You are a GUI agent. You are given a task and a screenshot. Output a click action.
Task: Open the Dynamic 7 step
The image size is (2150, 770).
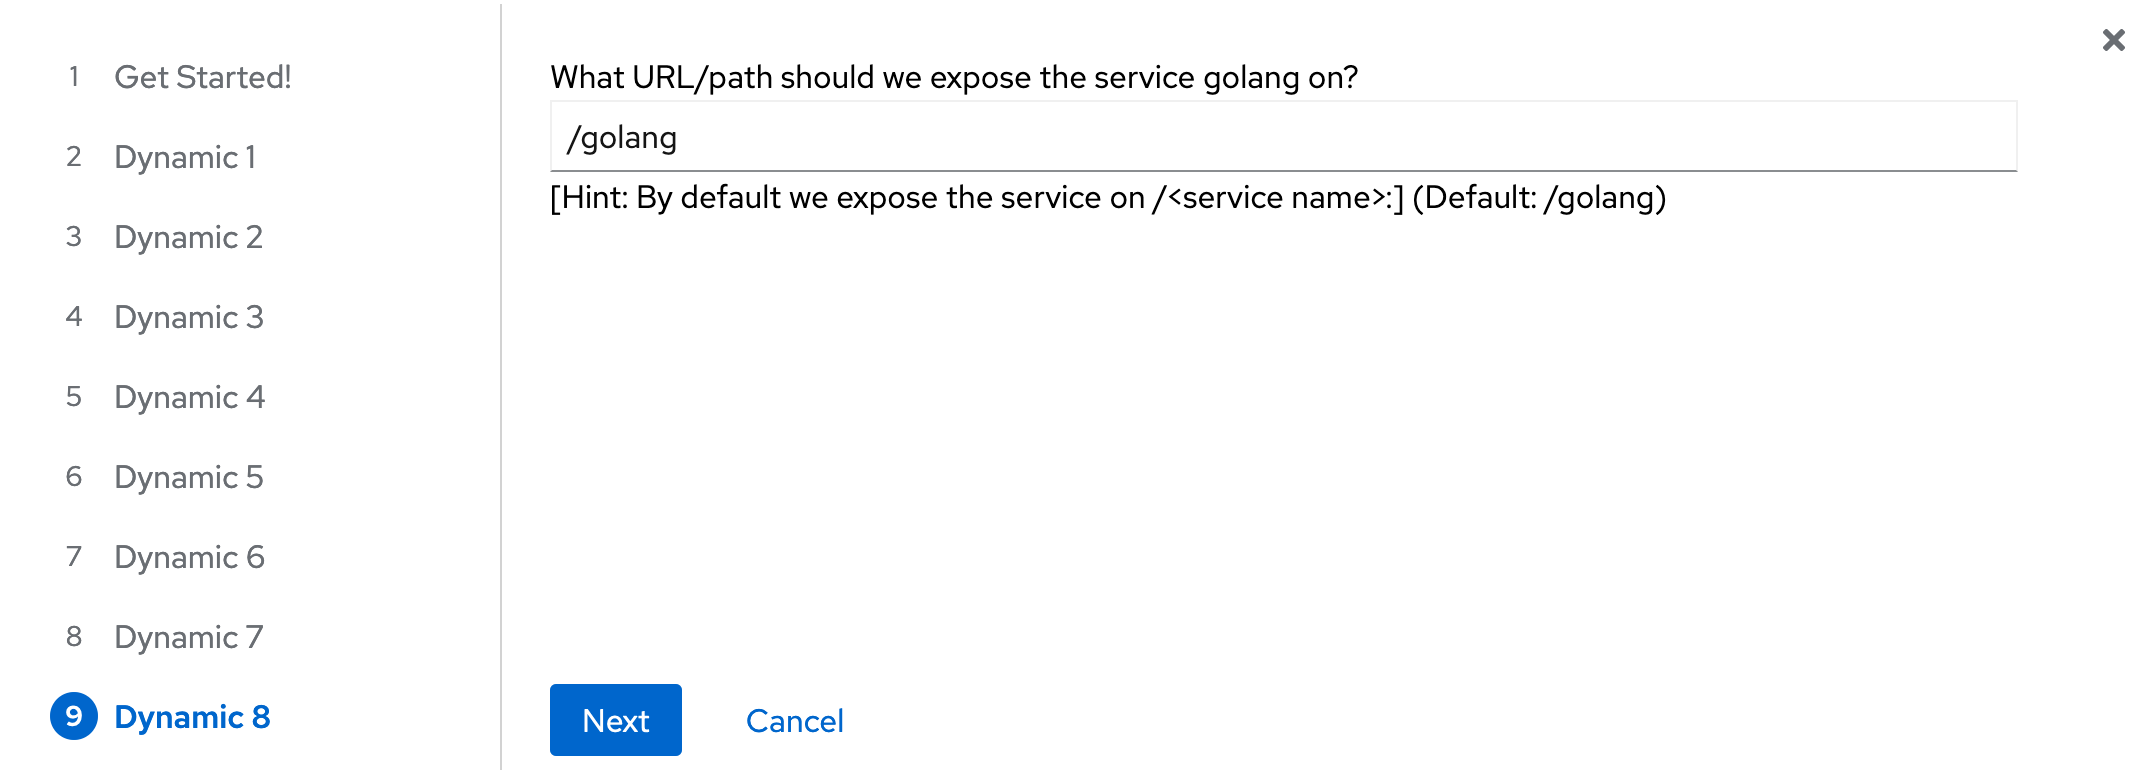coord(189,637)
